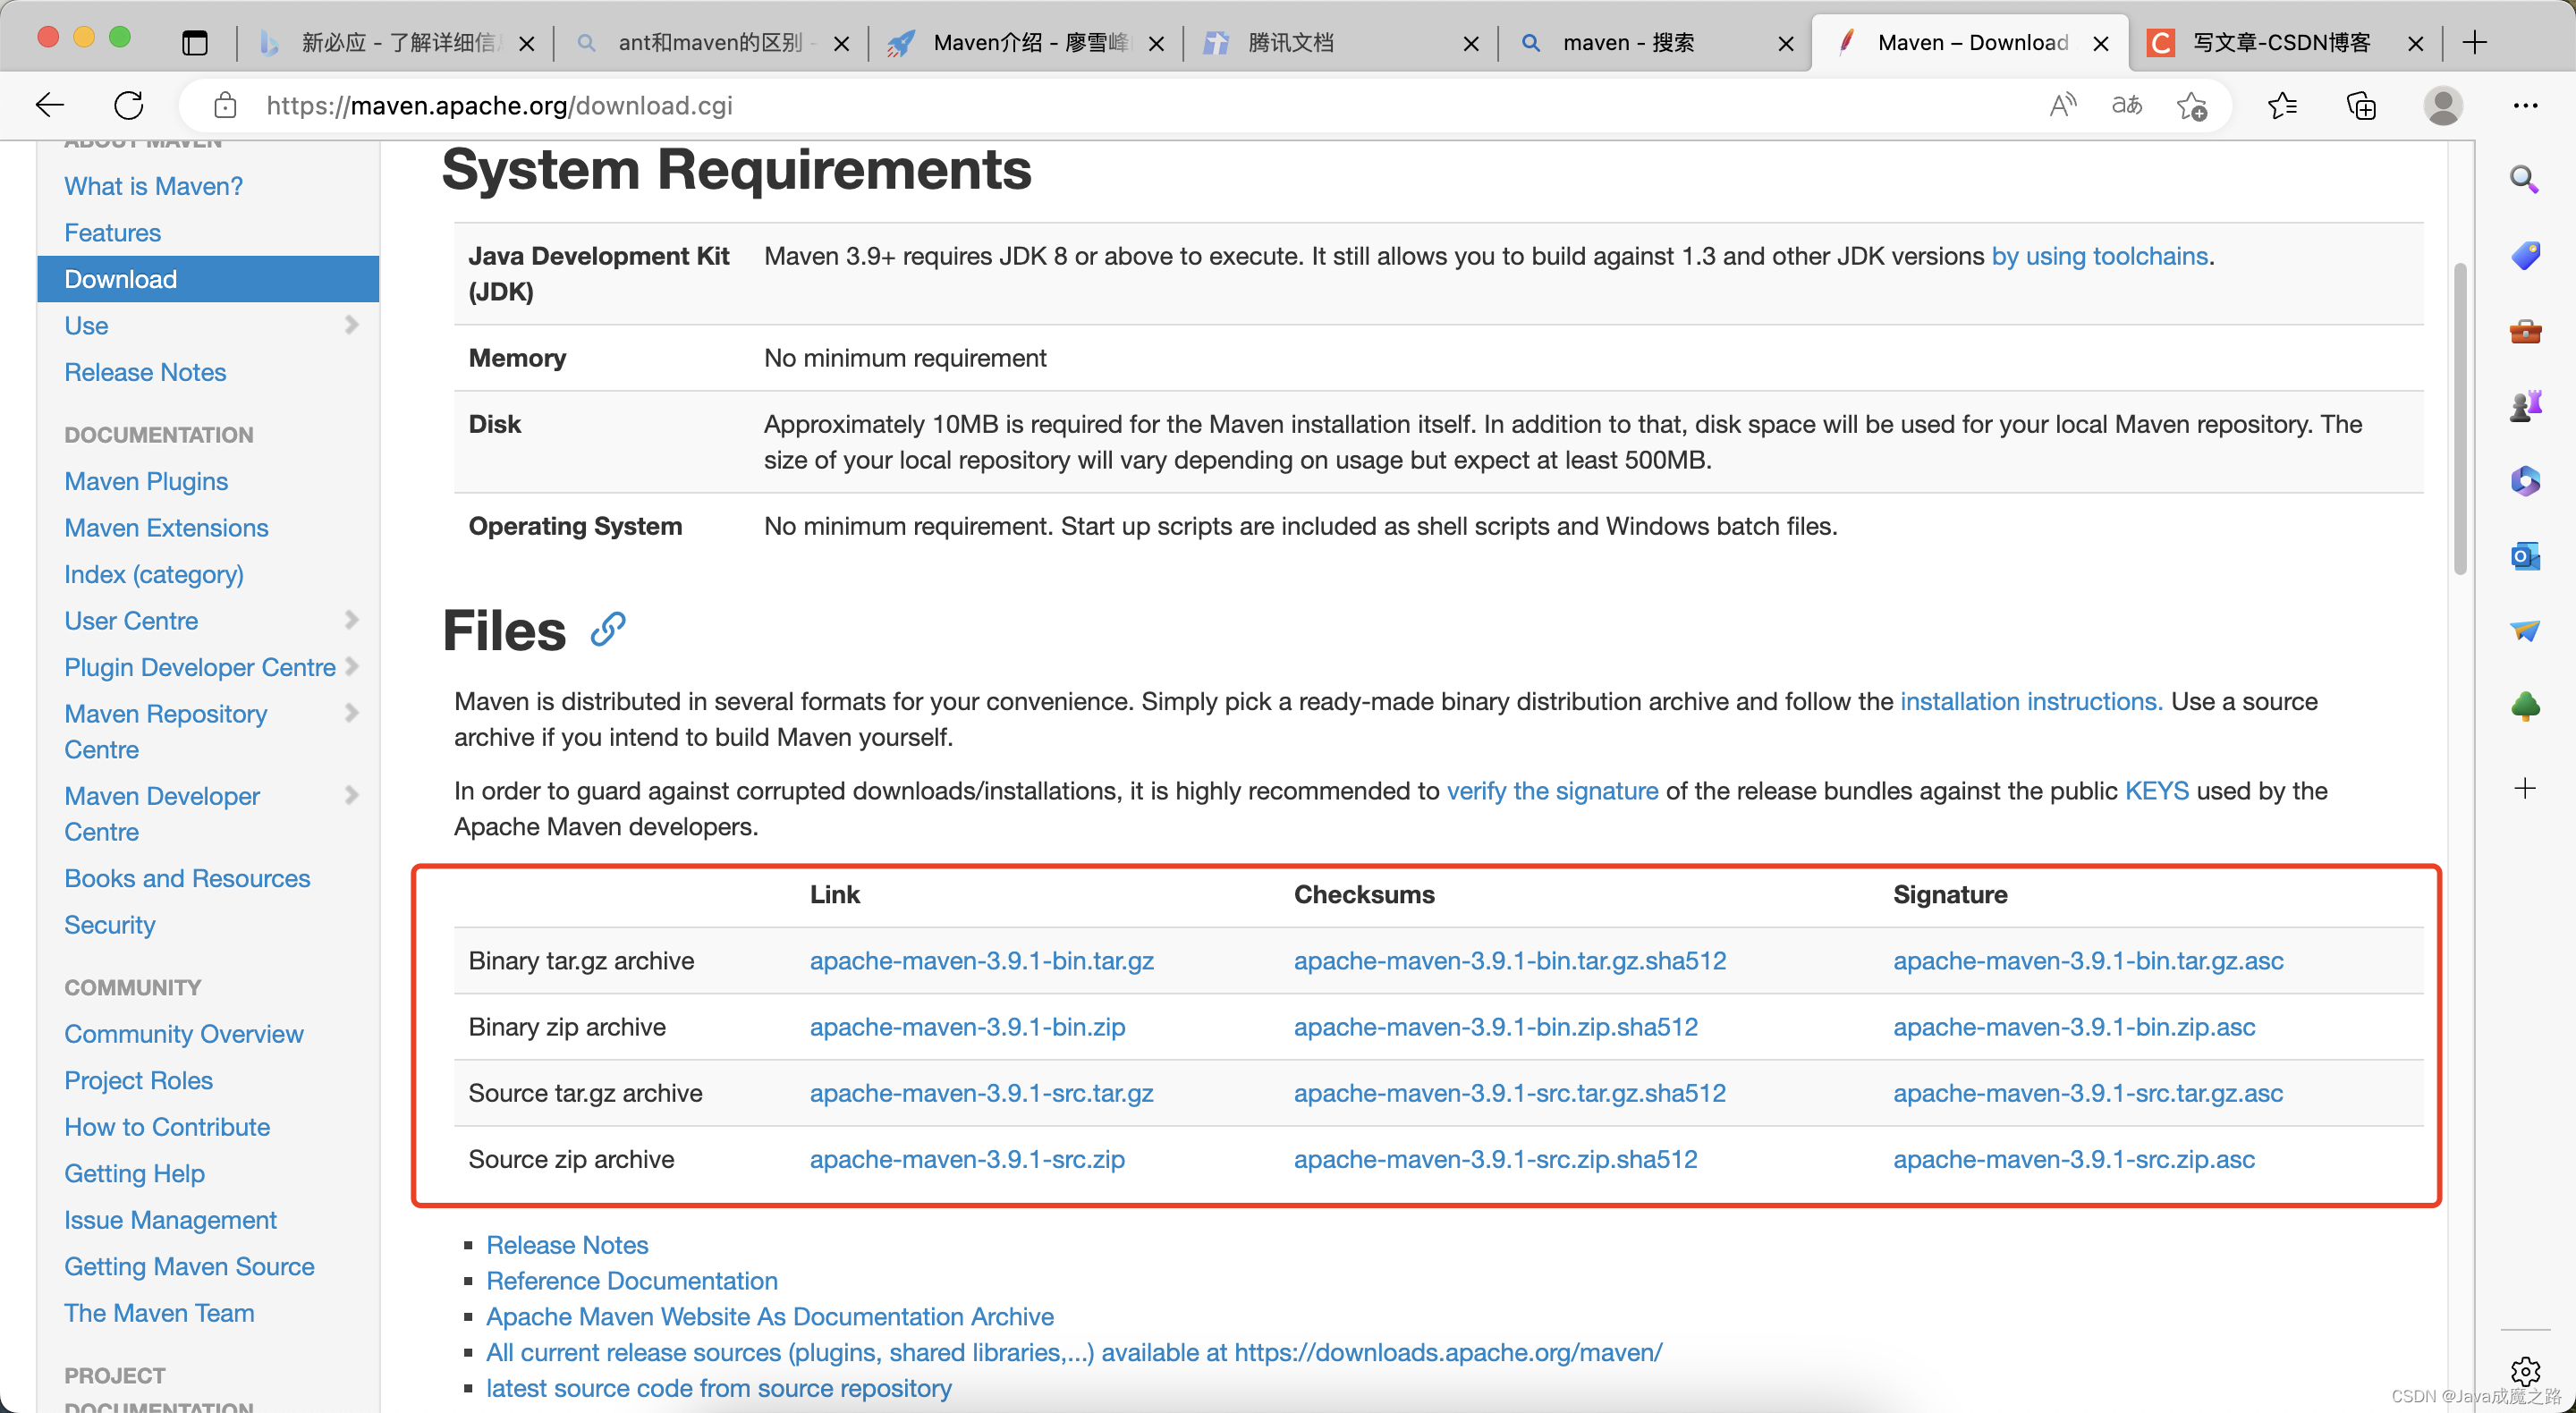
Task: Open the sidebar Microsoft 365 icon
Action: (2525, 481)
